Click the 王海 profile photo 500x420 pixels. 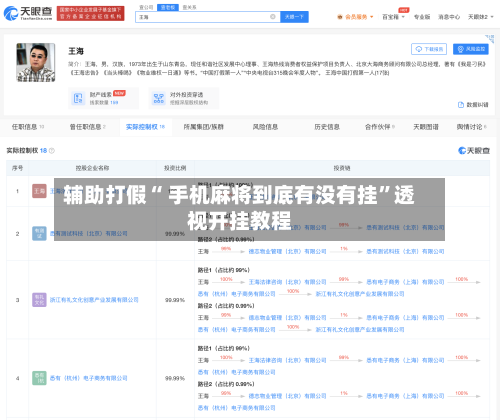[36, 62]
